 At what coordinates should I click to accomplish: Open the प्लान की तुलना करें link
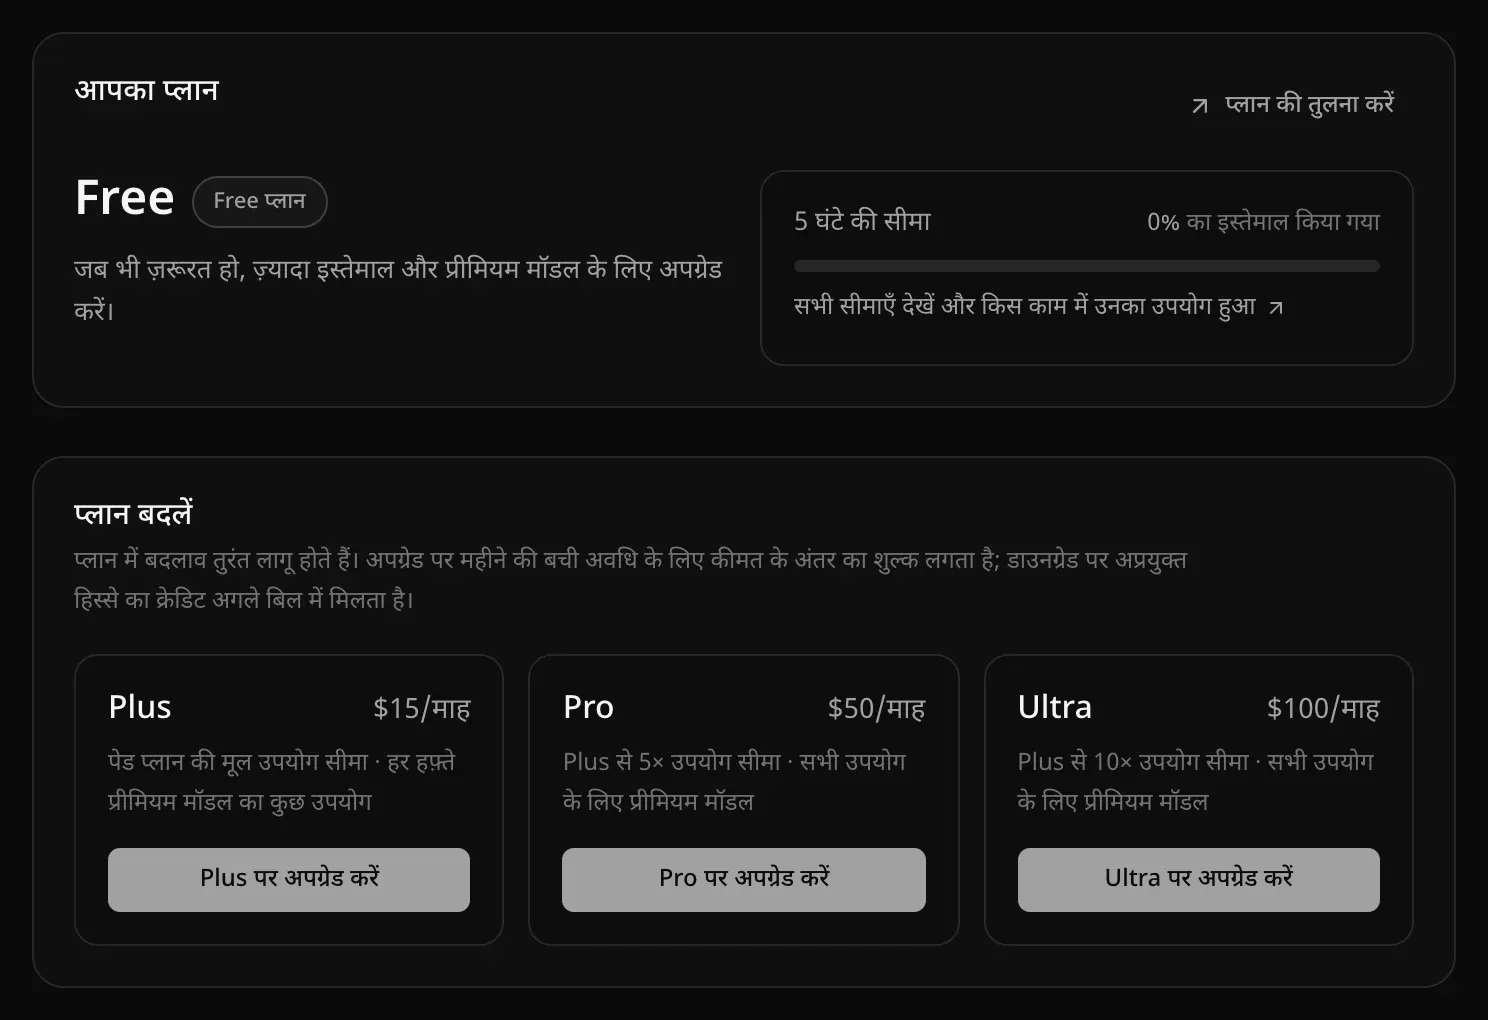(1293, 104)
